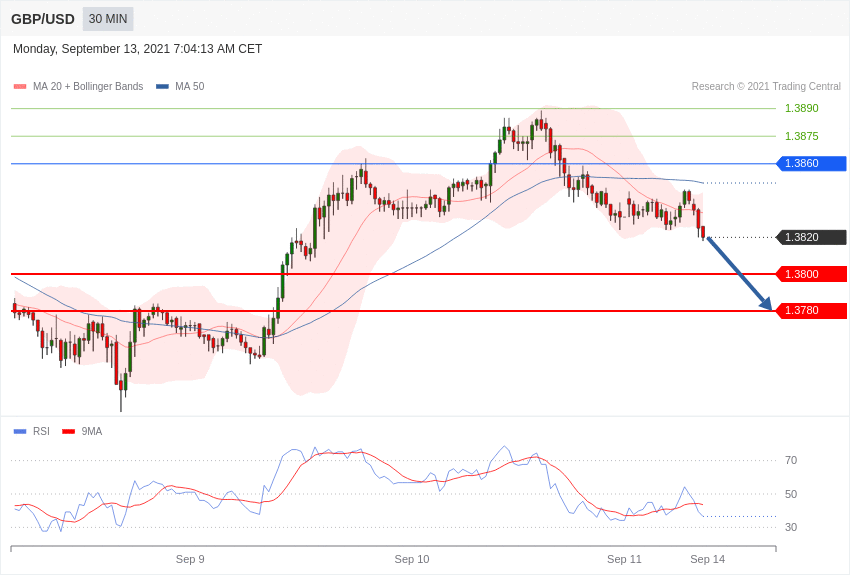Image resolution: width=850 pixels, height=576 pixels.
Task: Click the Sep 14 date axis label
Action: coord(707,559)
